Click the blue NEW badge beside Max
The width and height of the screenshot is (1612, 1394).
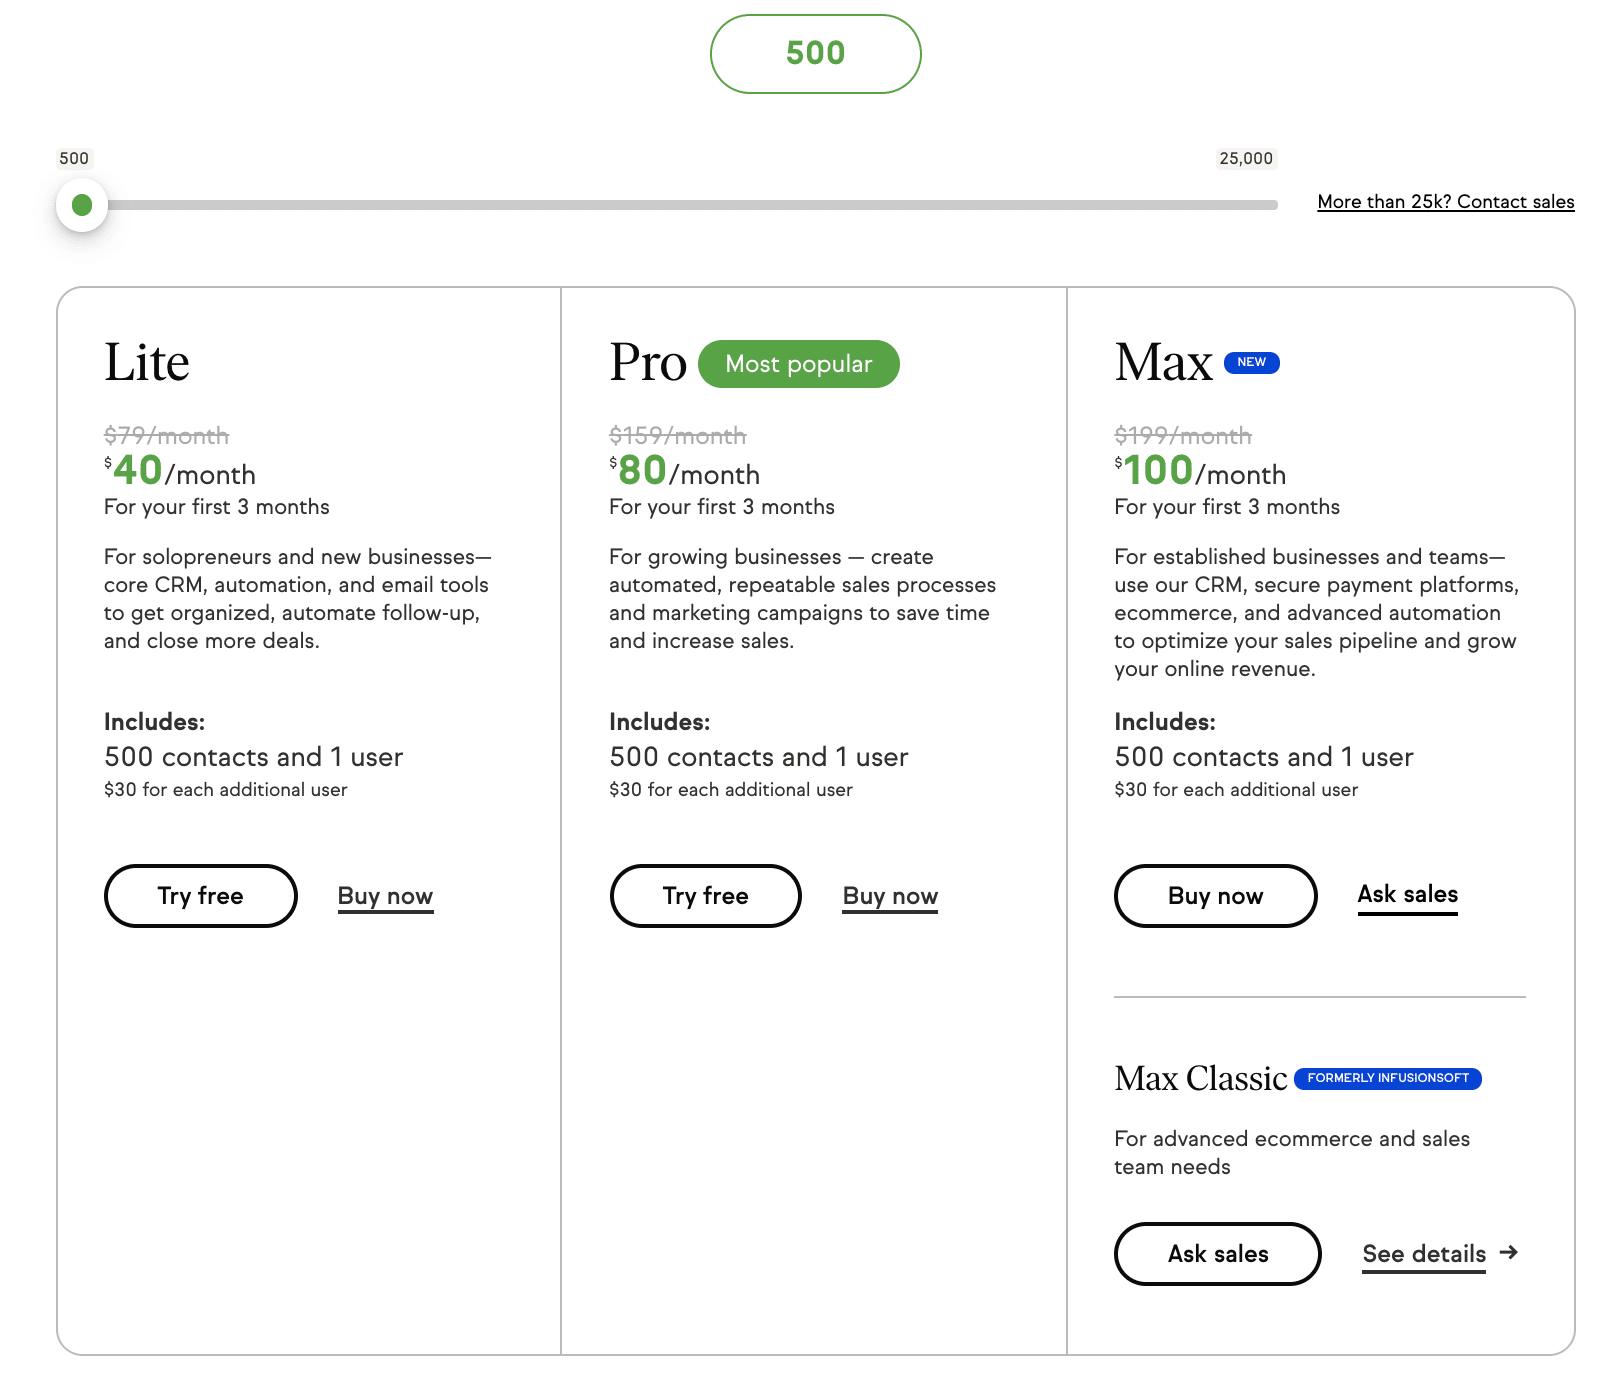[1252, 362]
